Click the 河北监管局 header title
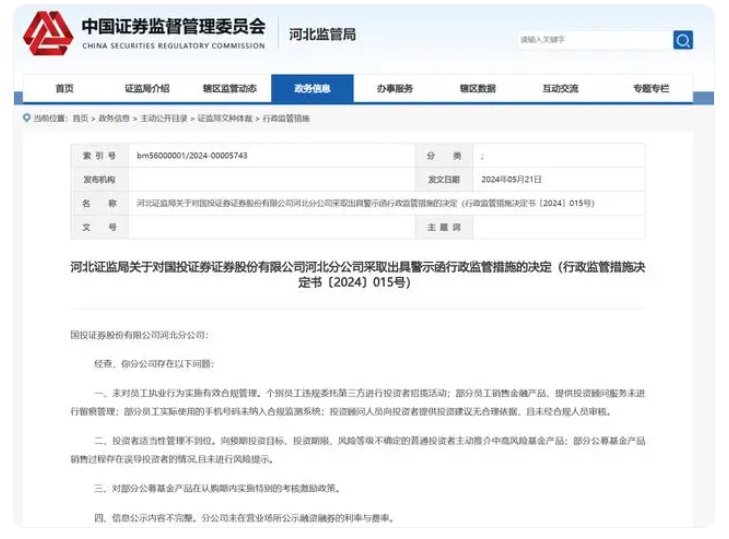This screenshot has height=539, width=729. [x=322, y=35]
